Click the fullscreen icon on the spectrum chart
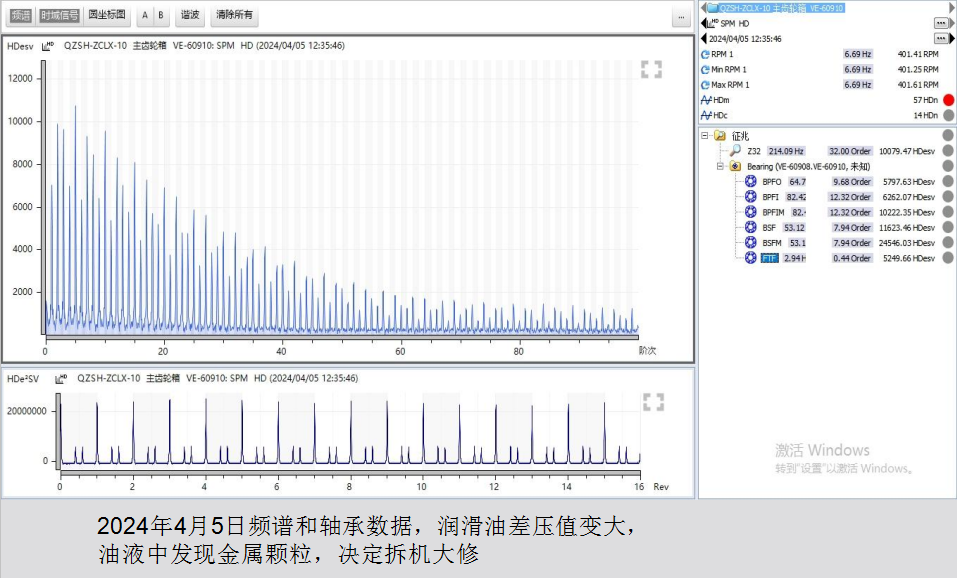957x578 pixels. (x=651, y=69)
